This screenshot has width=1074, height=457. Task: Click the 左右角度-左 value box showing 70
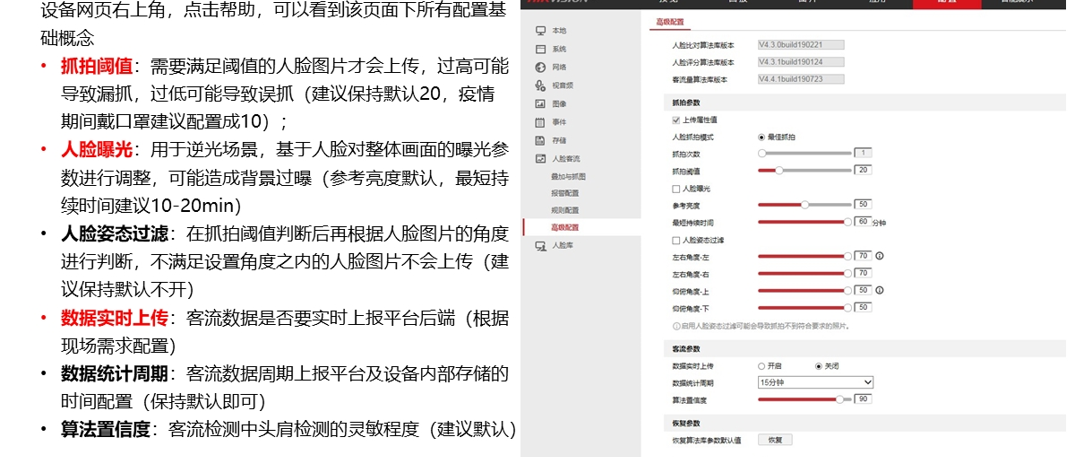point(863,256)
